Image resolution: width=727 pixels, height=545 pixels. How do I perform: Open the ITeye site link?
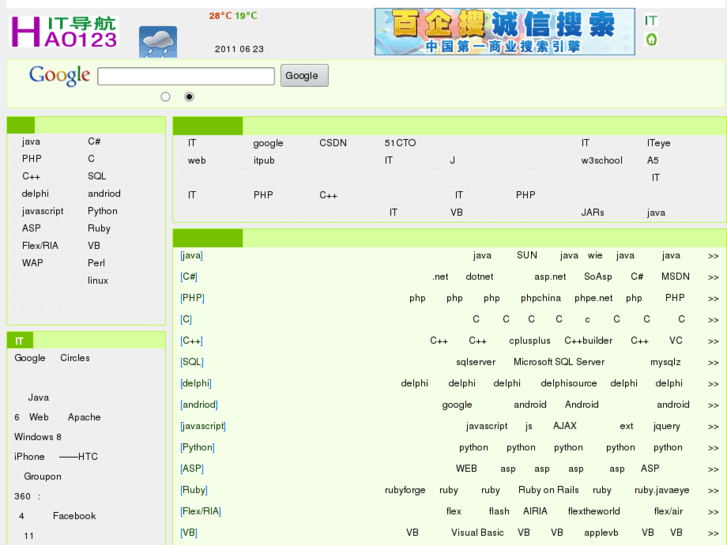(659, 143)
